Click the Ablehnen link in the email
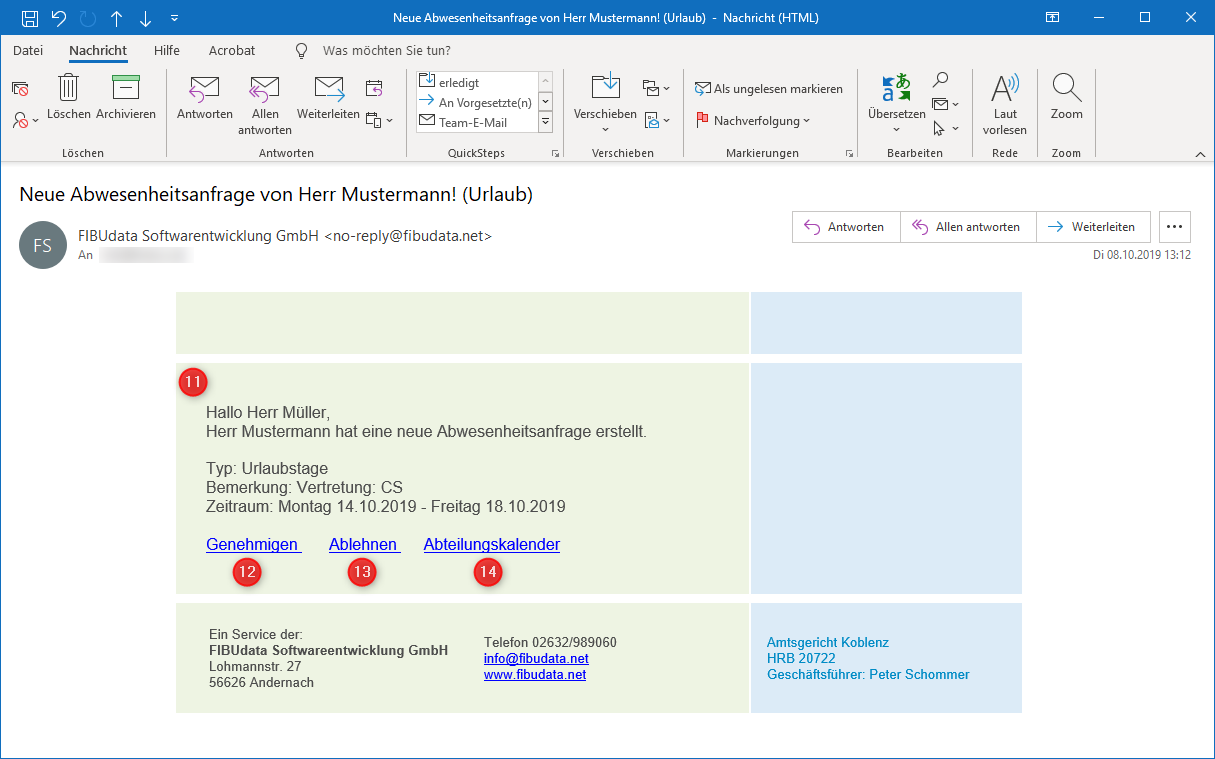Screen dimensions: 1215x759 363,545
